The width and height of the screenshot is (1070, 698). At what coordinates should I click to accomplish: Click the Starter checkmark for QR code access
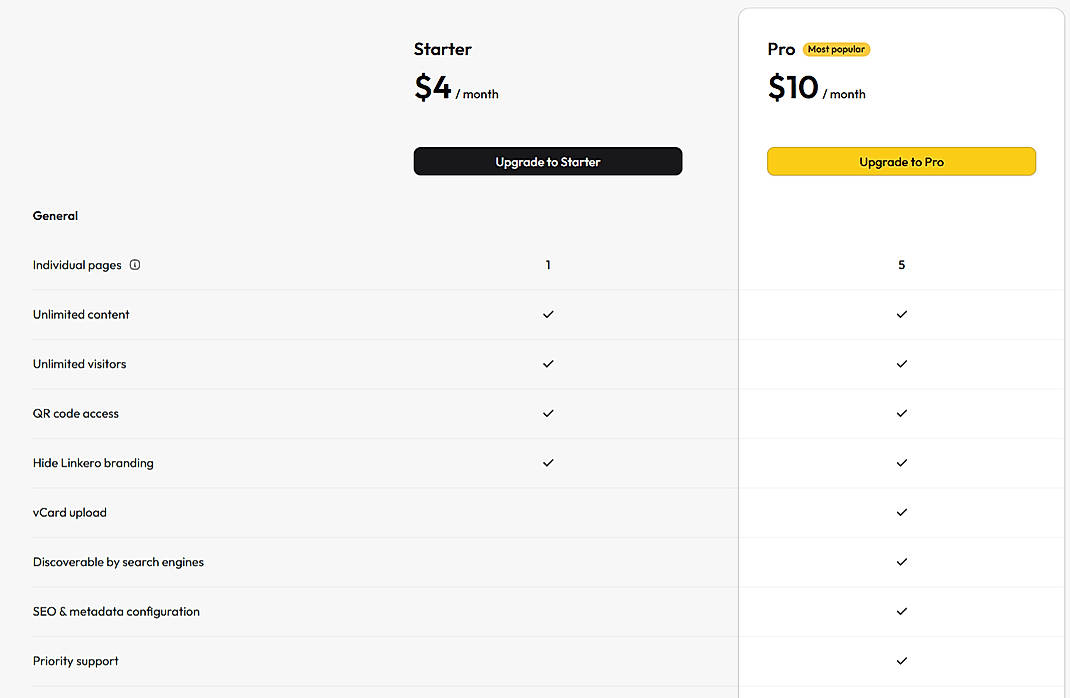tap(548, 413)
